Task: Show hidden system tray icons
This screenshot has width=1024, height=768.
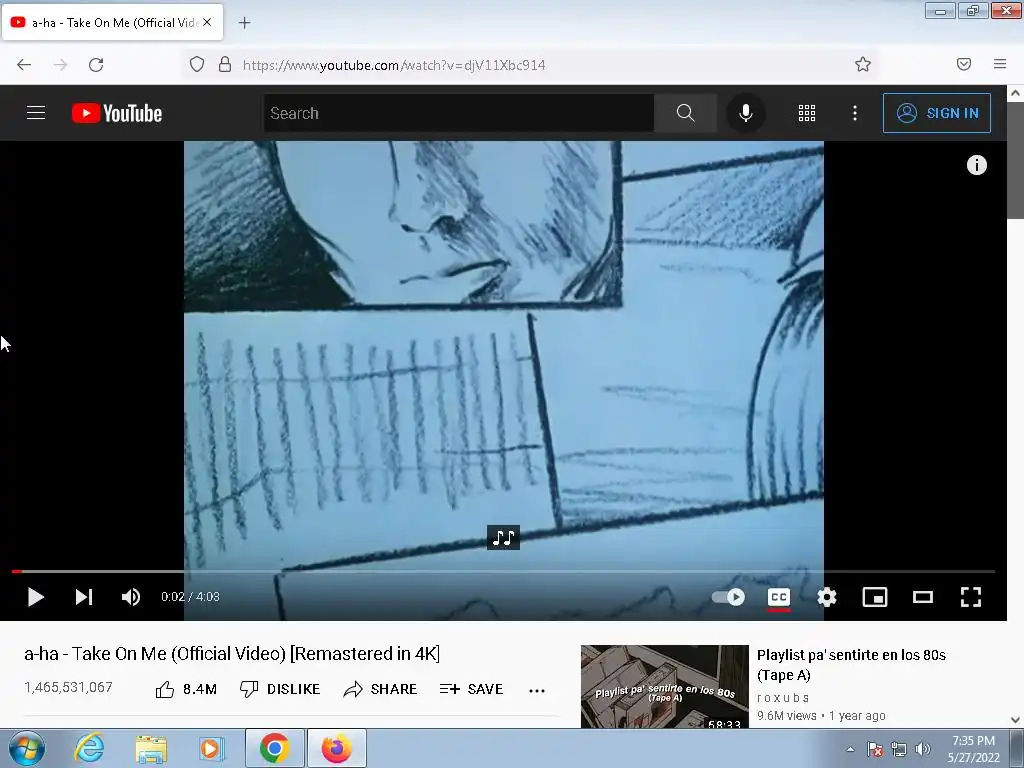Action: click(850, 749)
